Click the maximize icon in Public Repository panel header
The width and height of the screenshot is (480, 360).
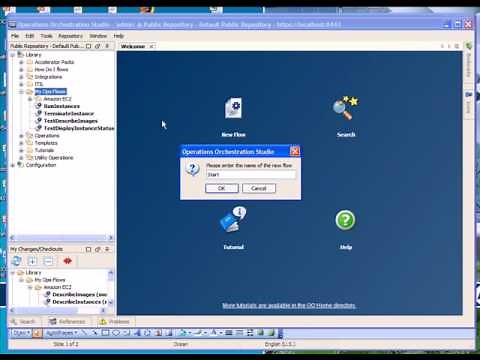click(x=88, y=46)
